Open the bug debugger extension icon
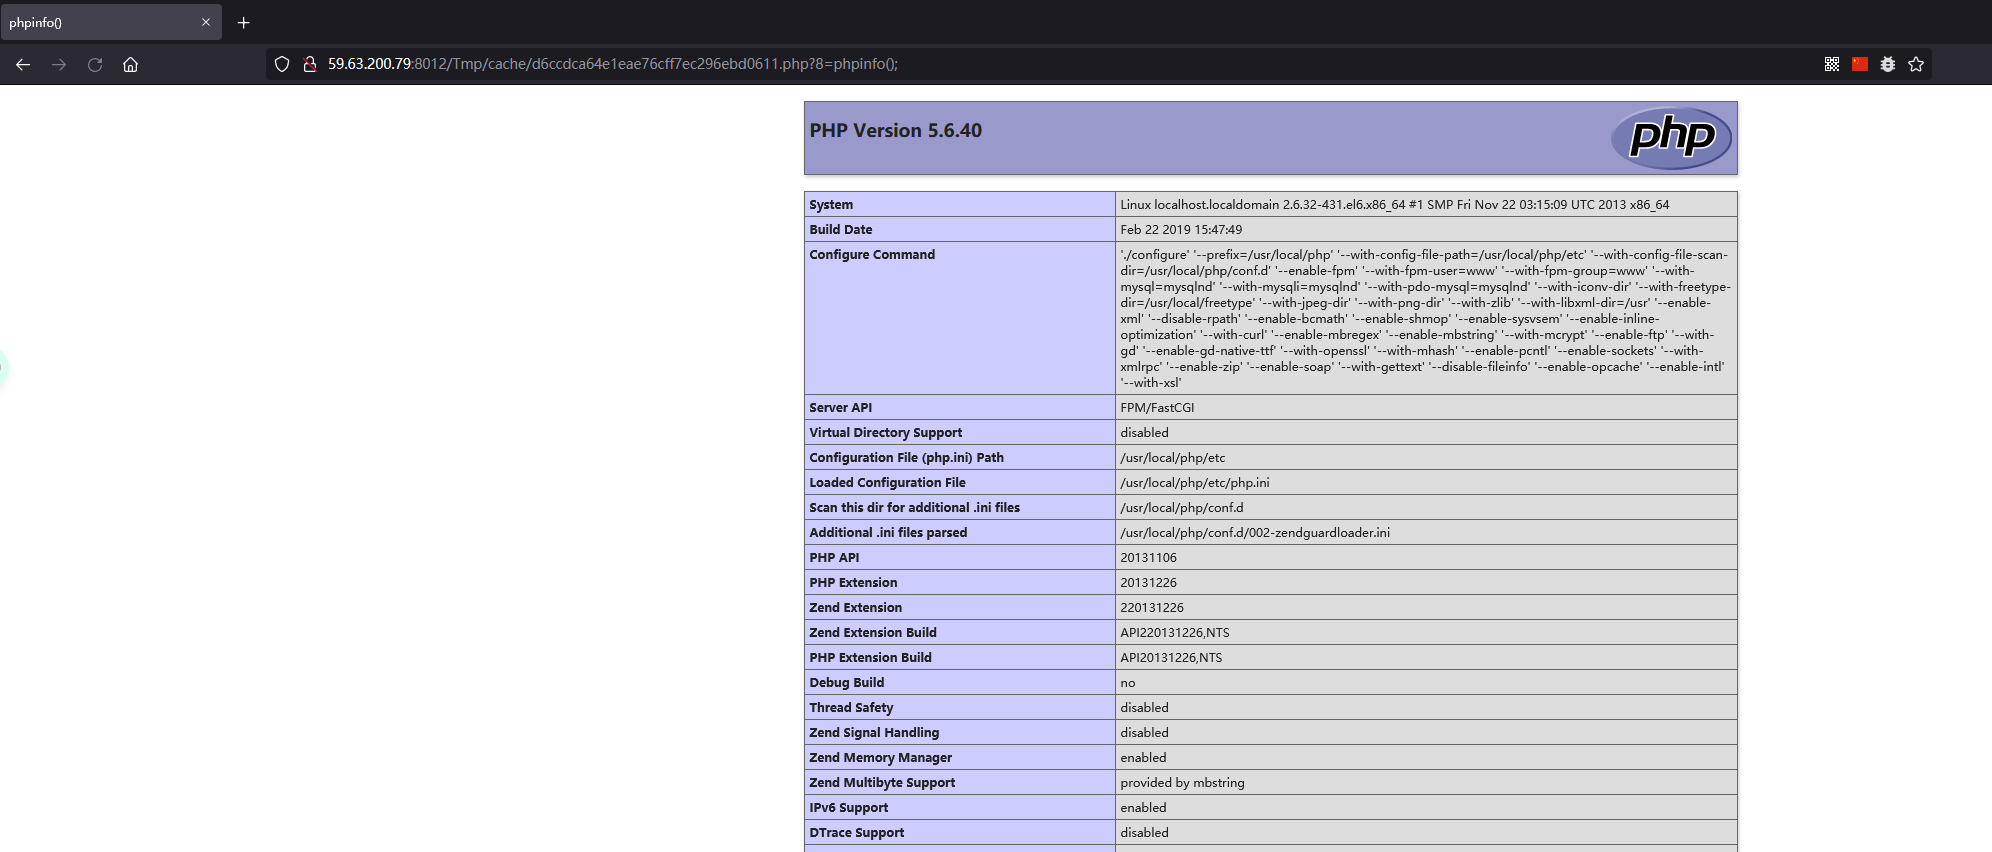The height and width of the screenshot is (852, 1992). pos(1888,64)
